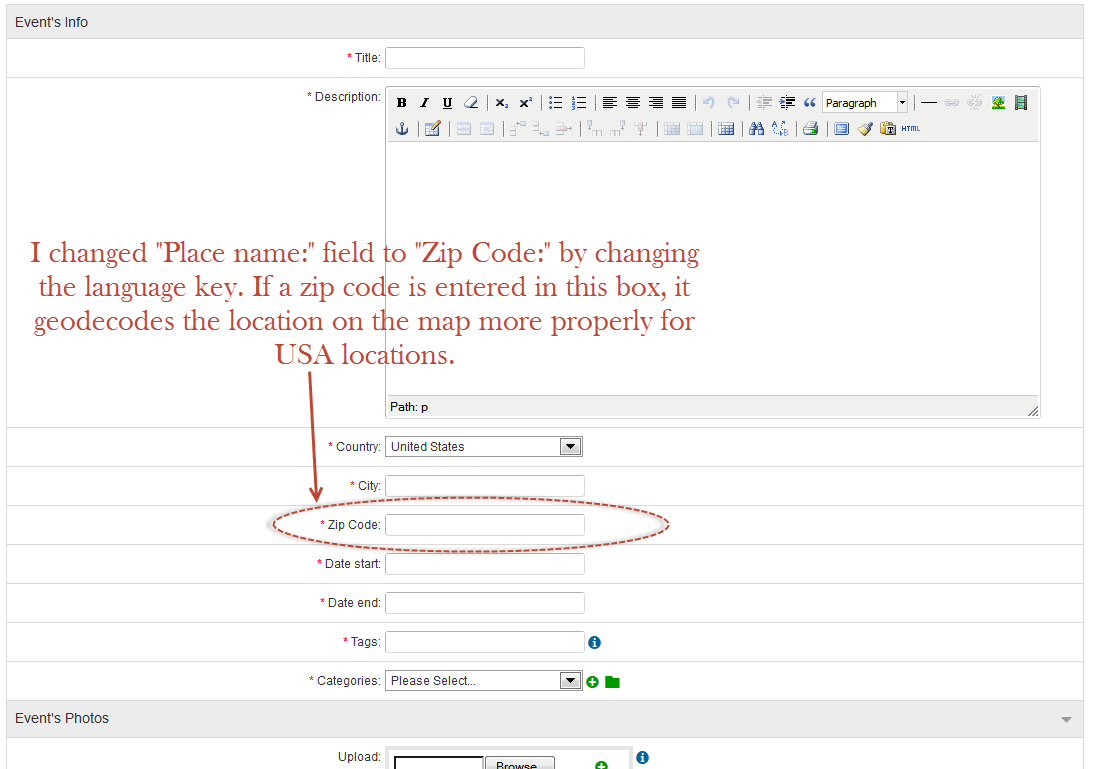Toggle bold formatting in the description editor
1093x769 pixels.
click(401, 103)
